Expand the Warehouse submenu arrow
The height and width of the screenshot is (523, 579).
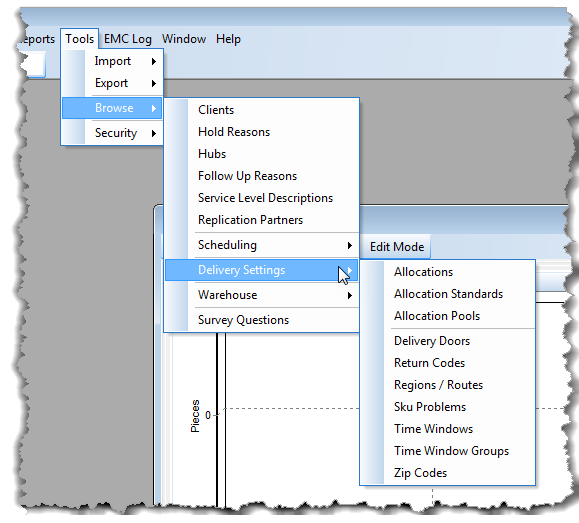pyautogui.click(x=349, y=295)
